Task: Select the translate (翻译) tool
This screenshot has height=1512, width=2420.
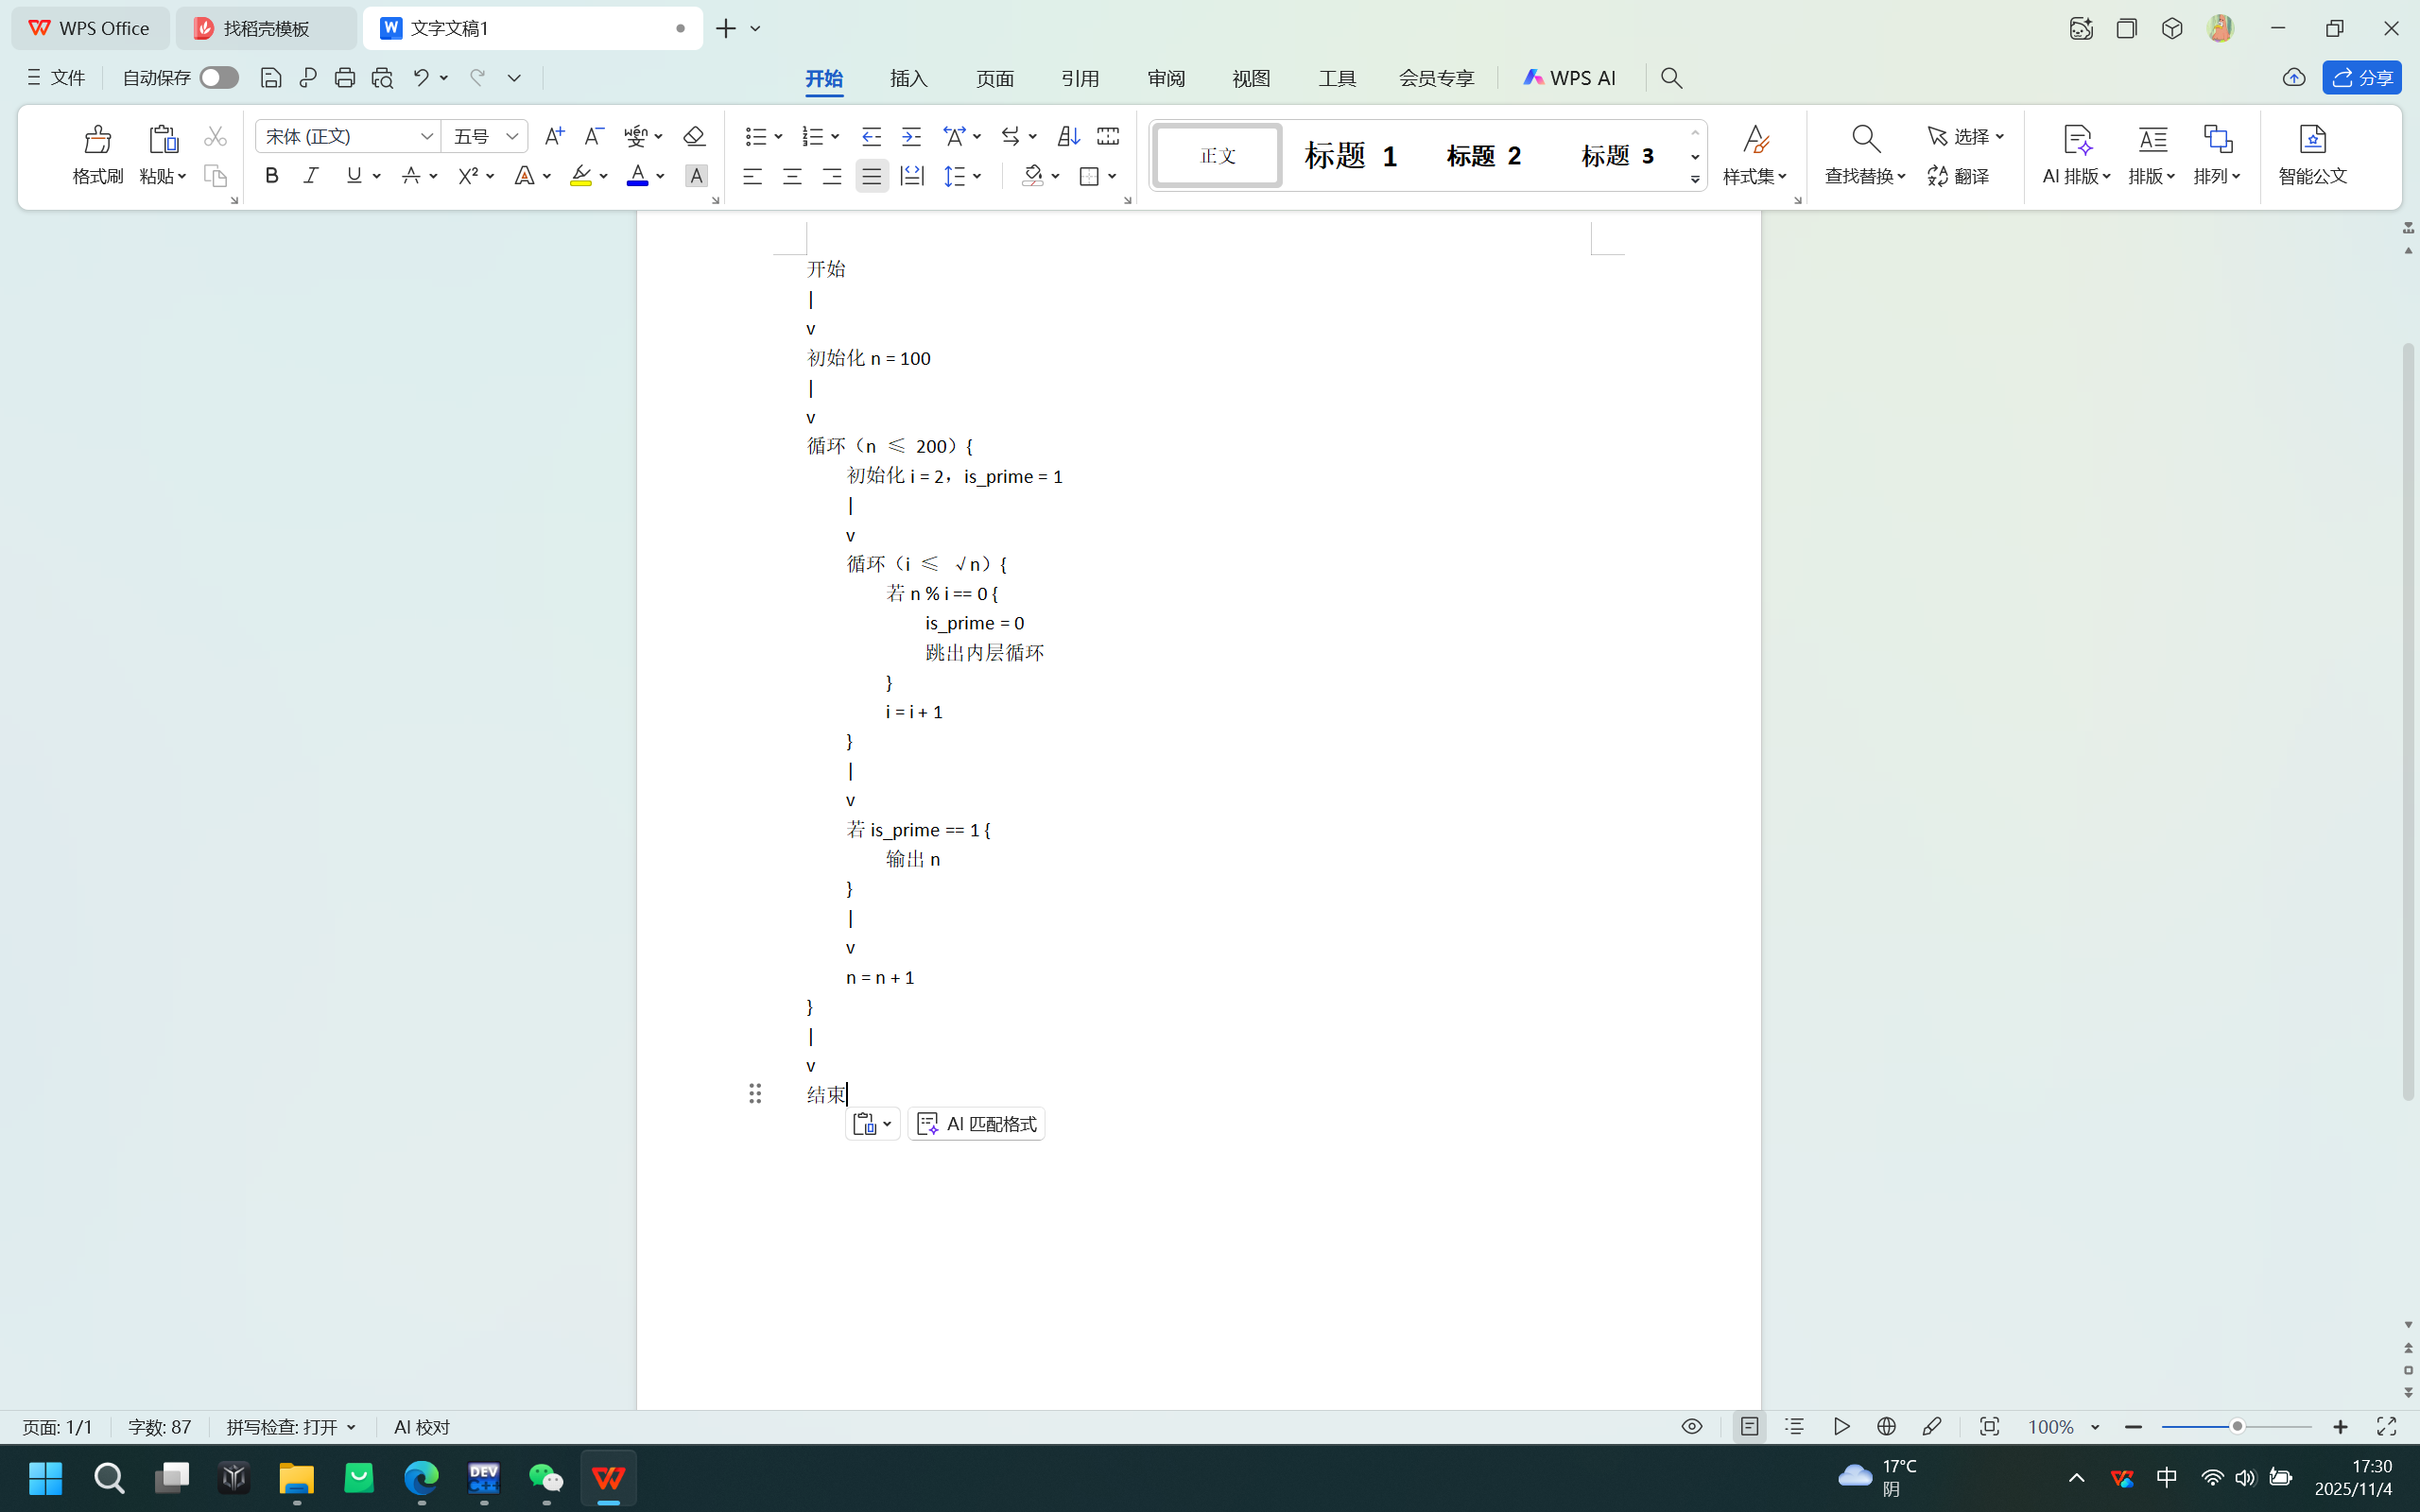Action: click(1958, 176)
